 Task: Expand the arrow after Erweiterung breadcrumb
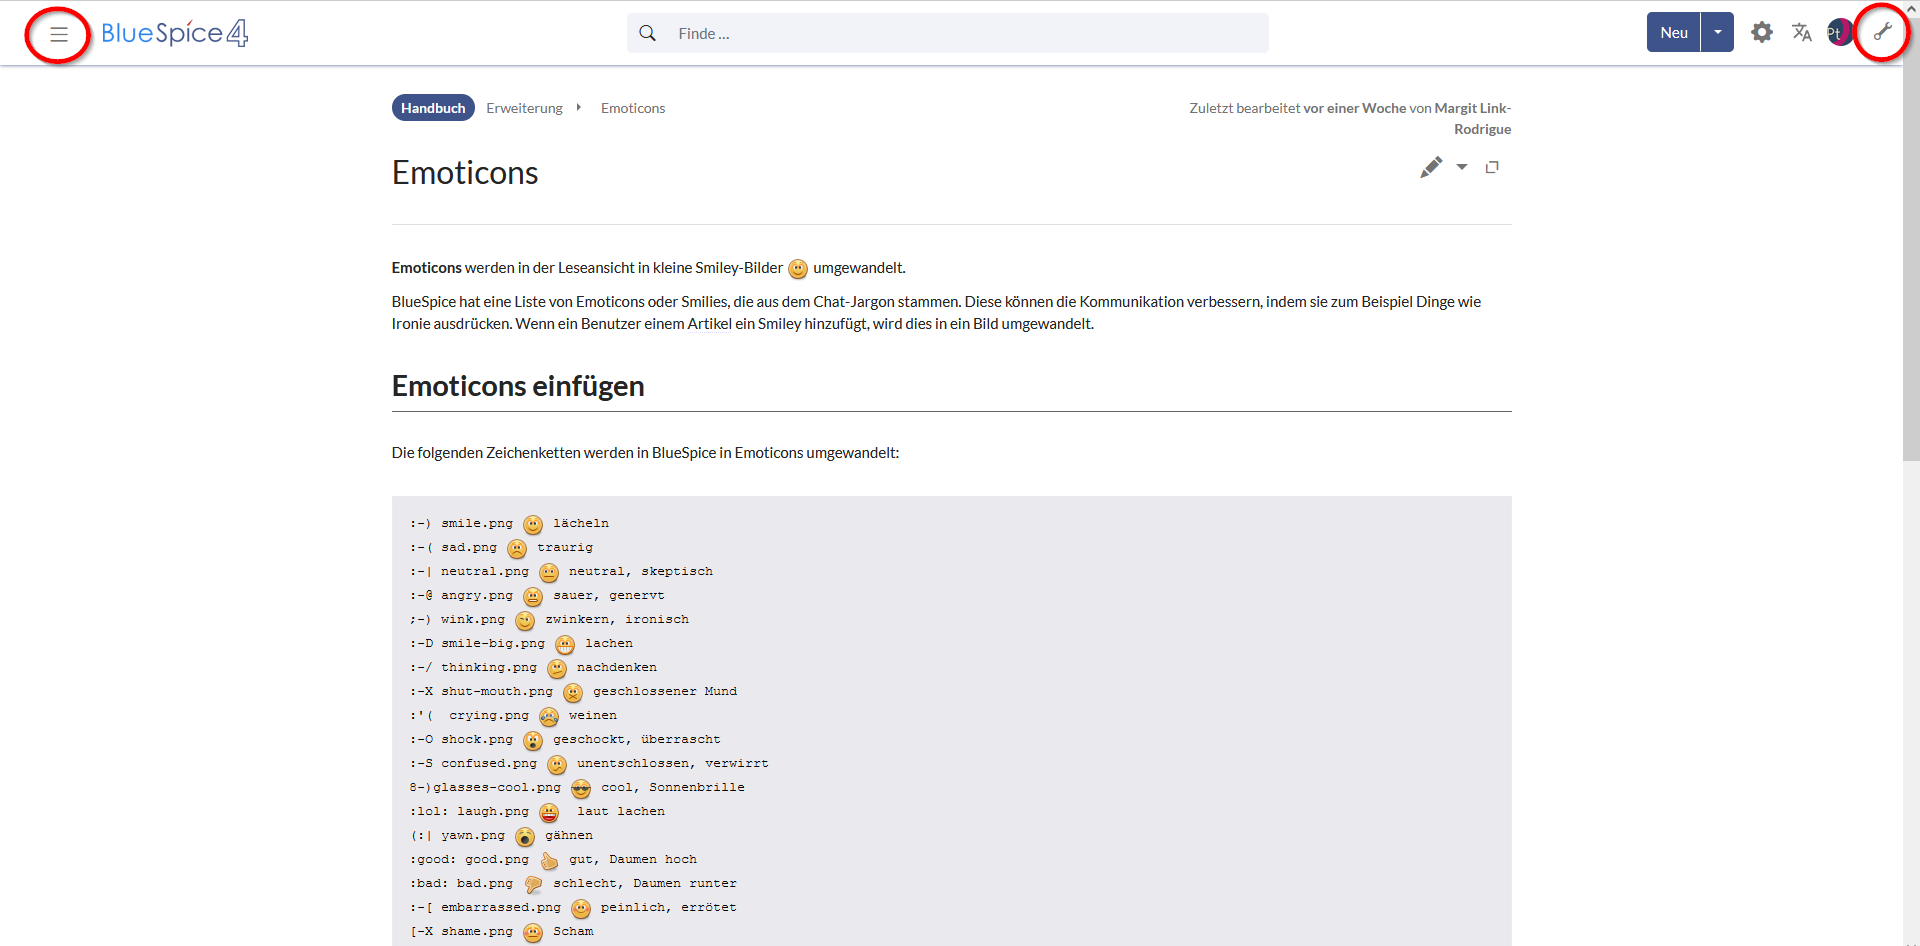[x=579, y=107]
